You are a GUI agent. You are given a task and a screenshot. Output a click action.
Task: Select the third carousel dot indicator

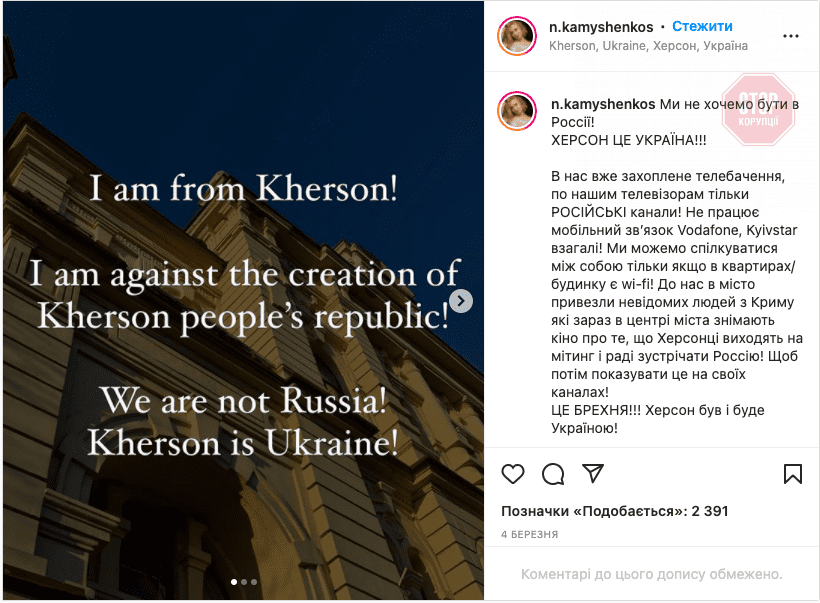tap(254, 581)
